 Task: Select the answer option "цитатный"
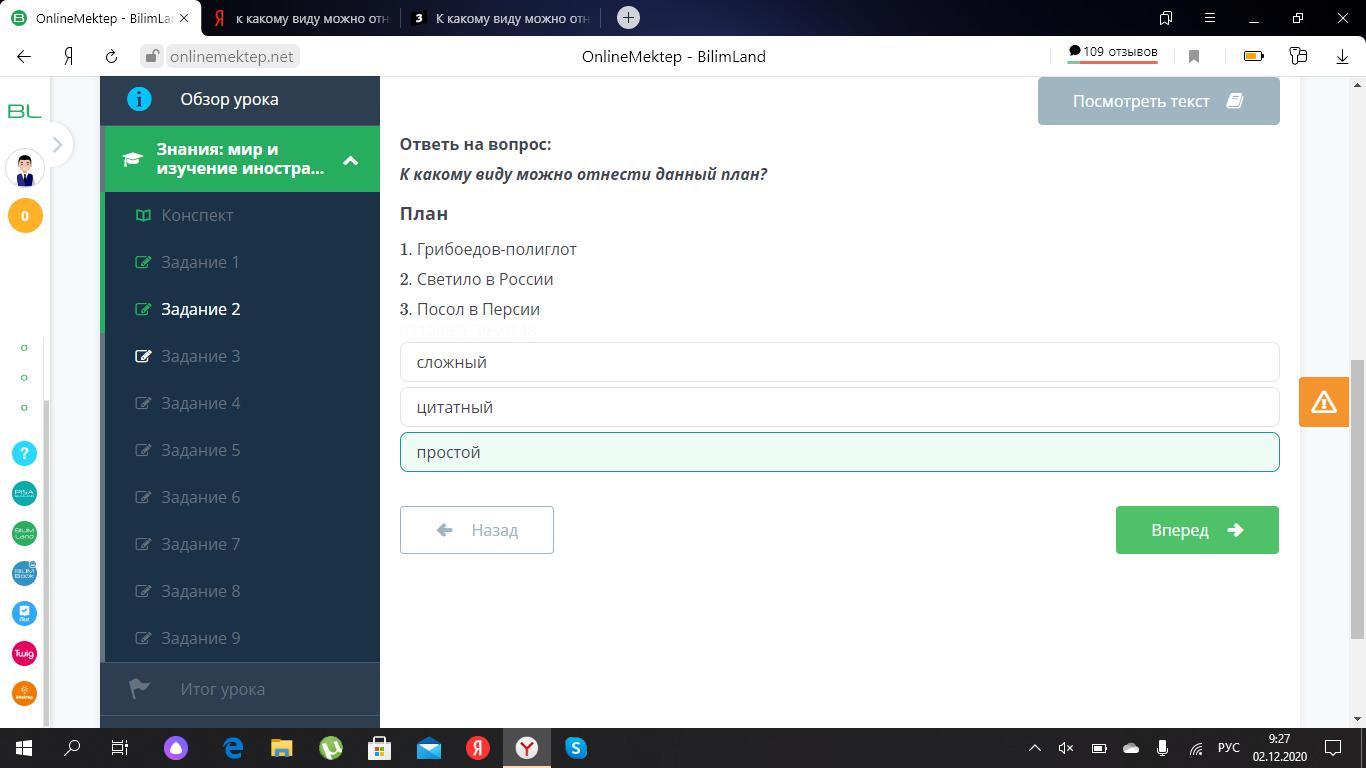tap(839, 407)
